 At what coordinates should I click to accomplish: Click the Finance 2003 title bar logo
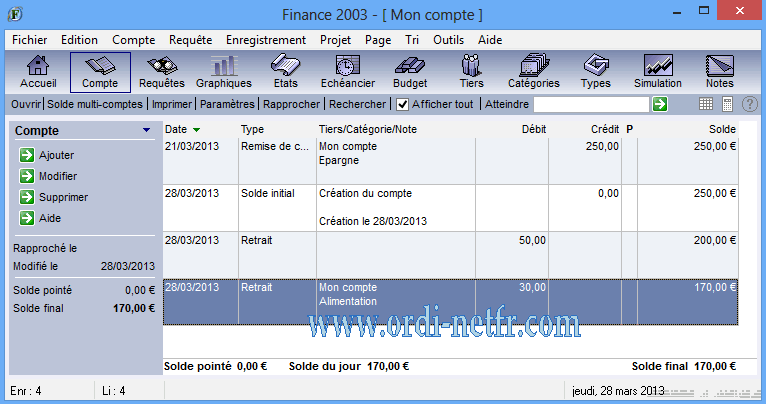[x=15, y=14]
